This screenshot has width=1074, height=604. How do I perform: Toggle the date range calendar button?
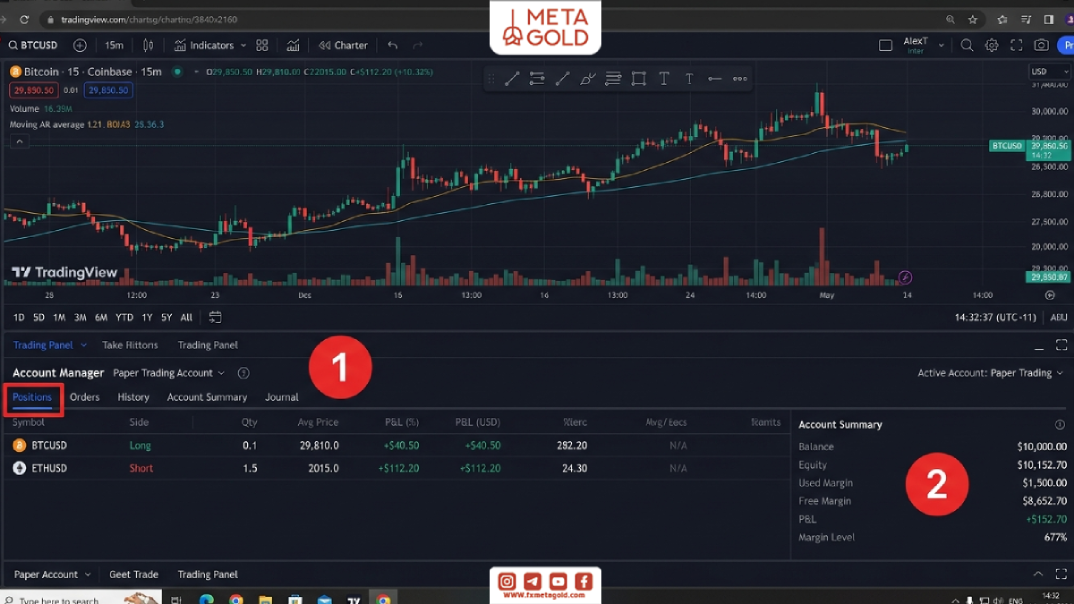click(x=215, y=317)
